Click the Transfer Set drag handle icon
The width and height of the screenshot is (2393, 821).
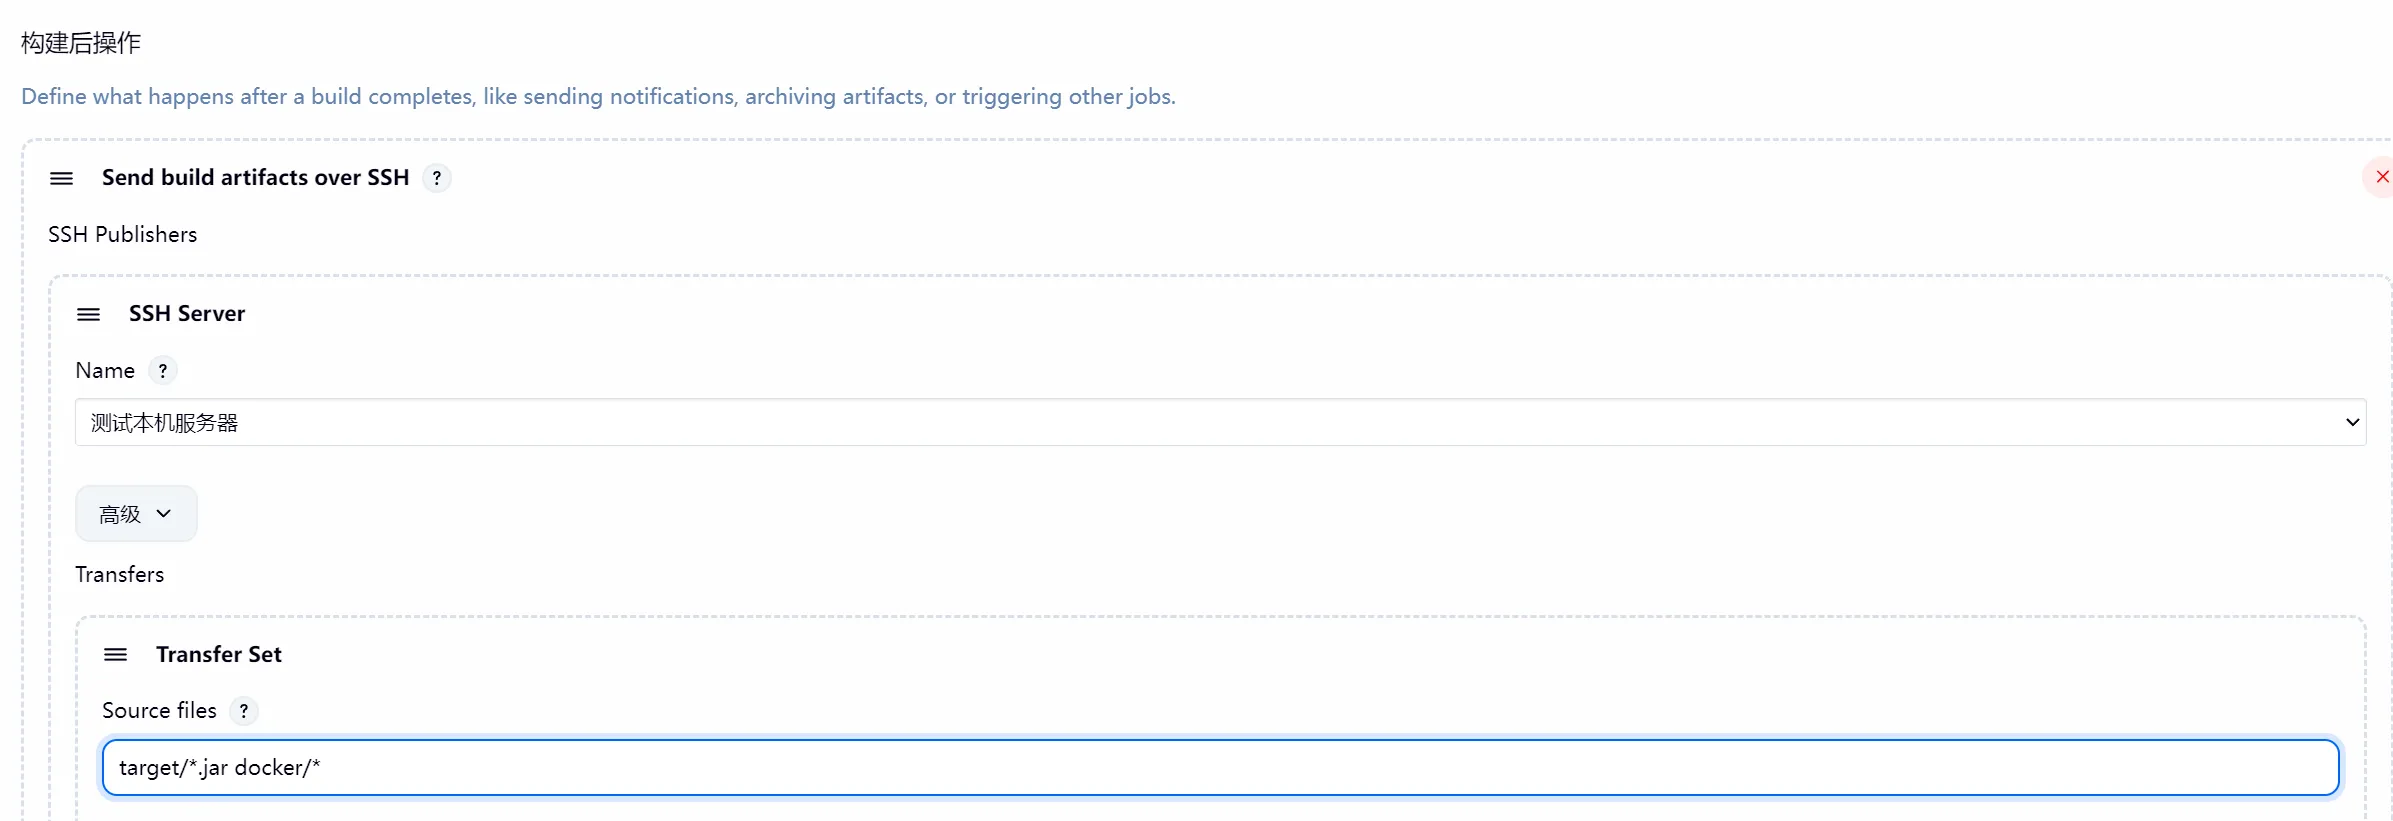click(x=115, y=655)
